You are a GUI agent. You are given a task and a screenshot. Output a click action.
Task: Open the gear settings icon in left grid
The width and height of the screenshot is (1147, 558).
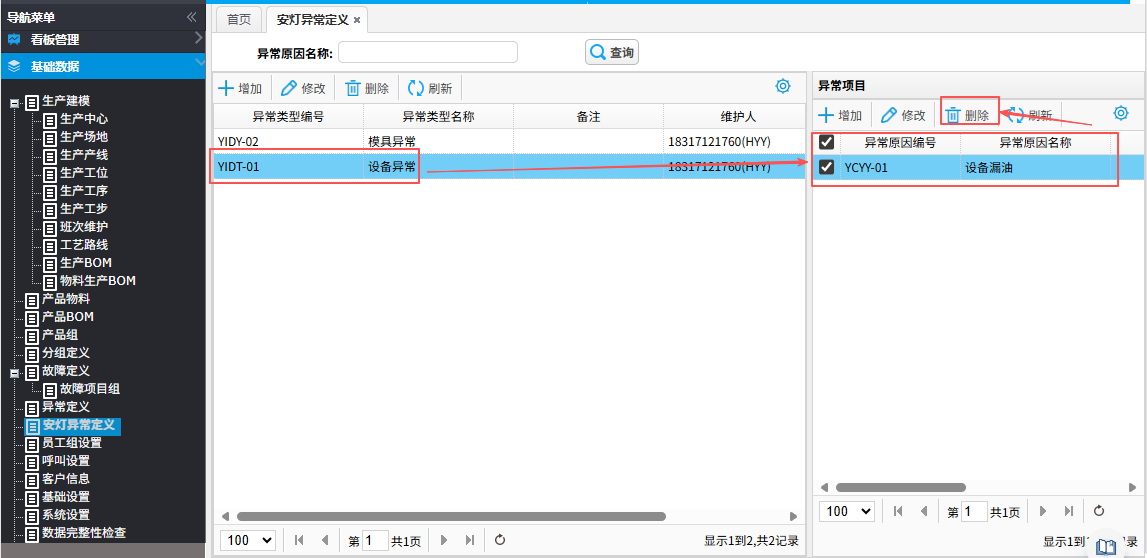(x=783, y=87)
